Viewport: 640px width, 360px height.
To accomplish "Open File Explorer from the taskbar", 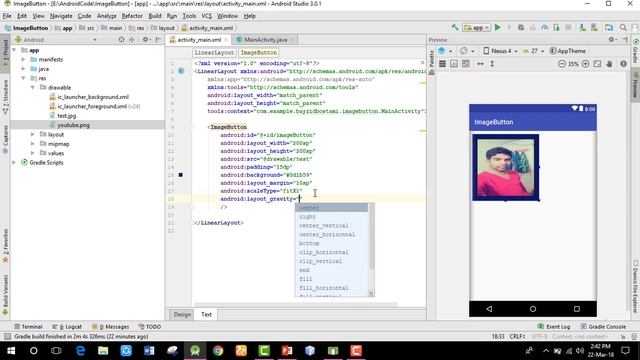I will [103, 351].
